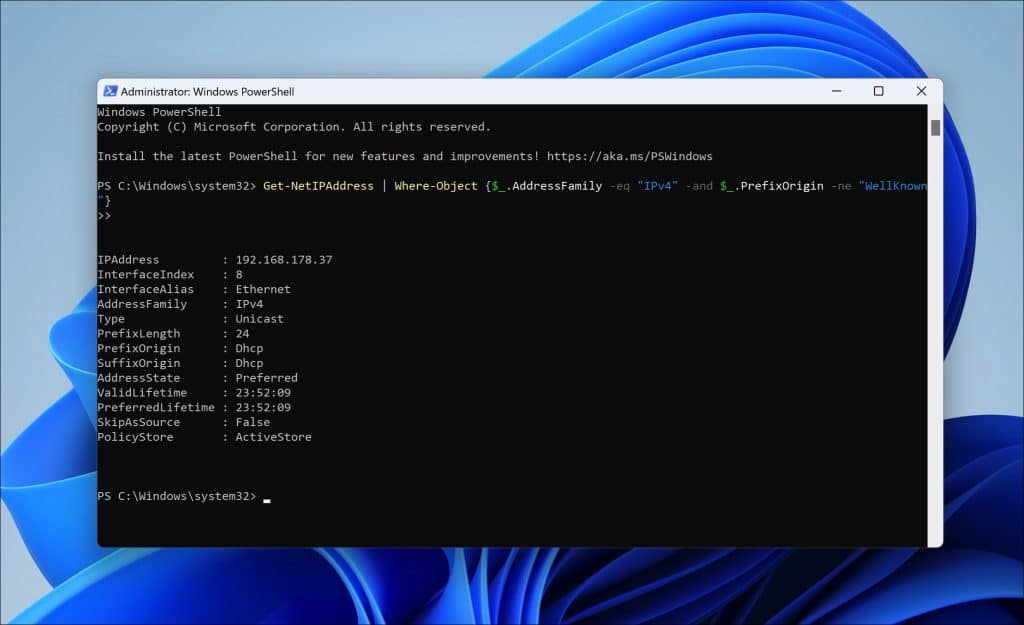Click the Where-Object command text
The image size is (1024, 625).
tap(436, 186)
